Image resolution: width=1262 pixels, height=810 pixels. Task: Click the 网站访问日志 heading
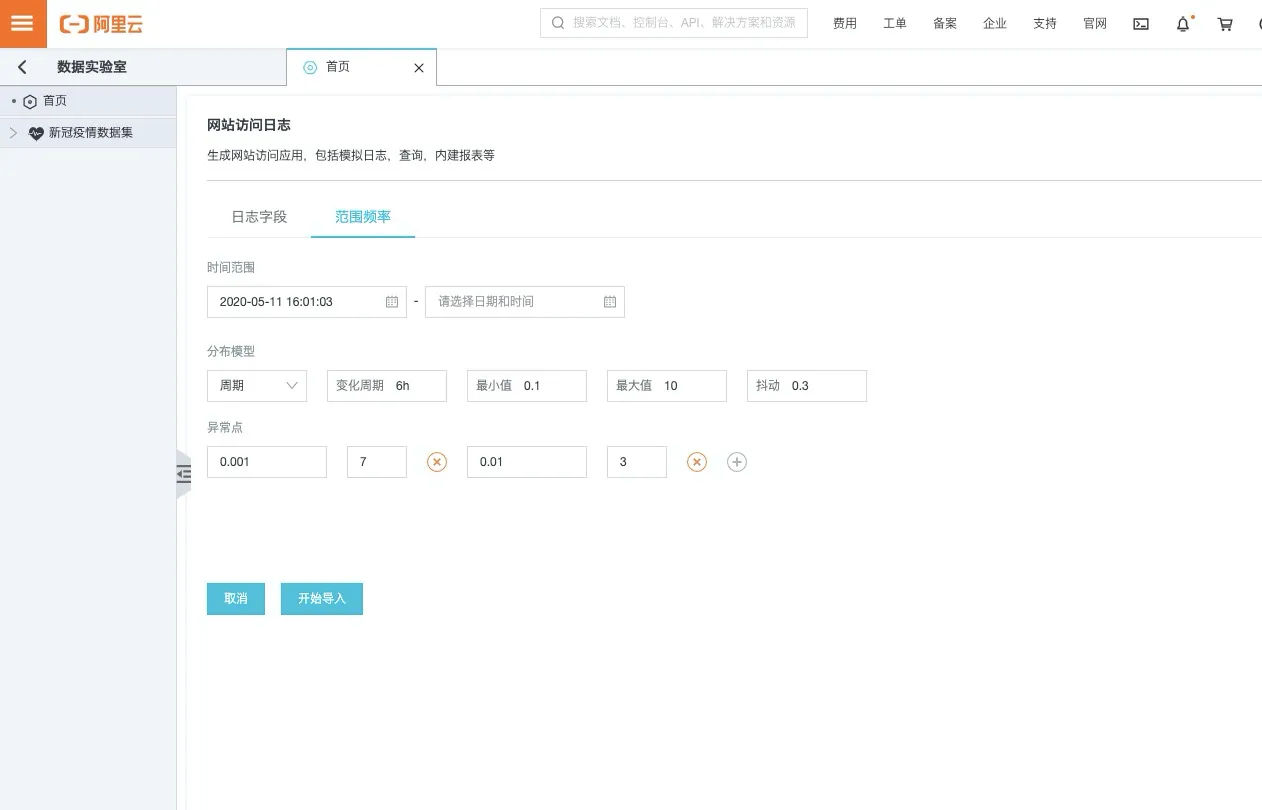[x=249, y=125]
